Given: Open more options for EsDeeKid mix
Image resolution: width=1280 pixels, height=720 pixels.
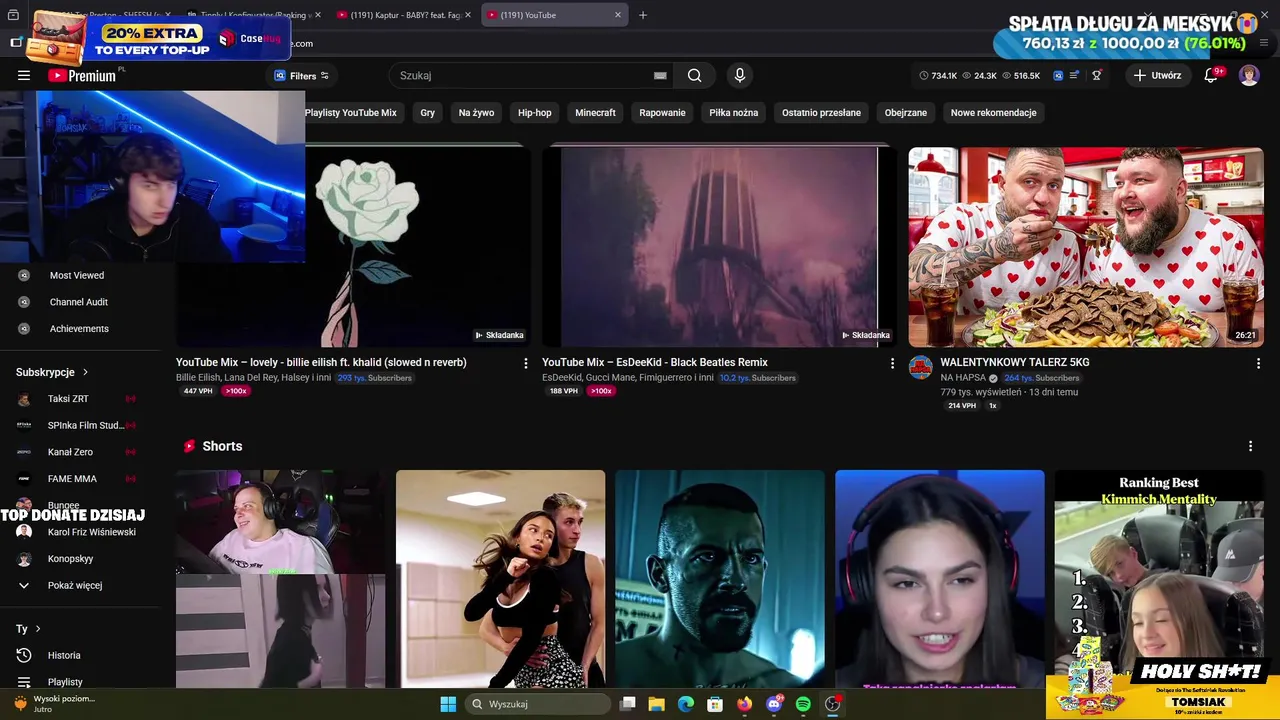Looking at the screenshot, I should pos(892,363).
